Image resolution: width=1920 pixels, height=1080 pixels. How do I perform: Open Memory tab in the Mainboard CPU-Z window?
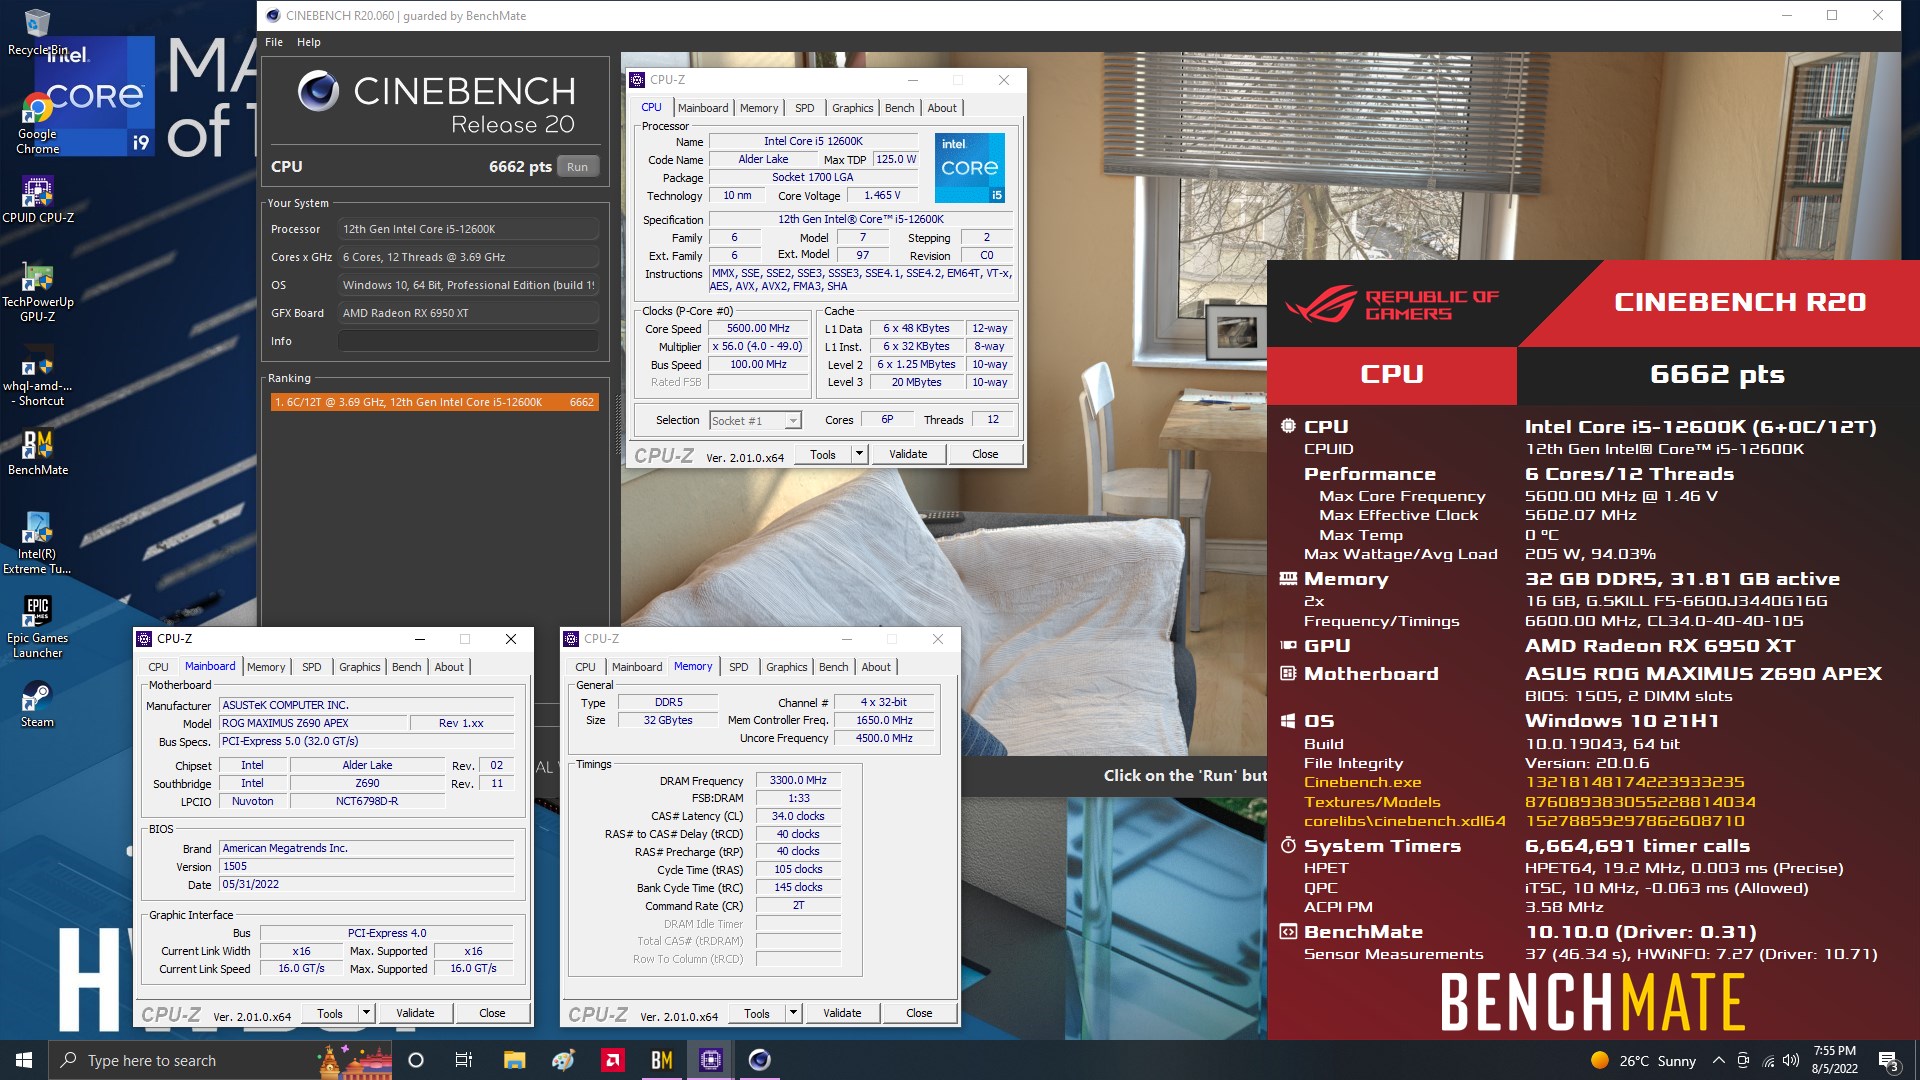coord(266,667)
